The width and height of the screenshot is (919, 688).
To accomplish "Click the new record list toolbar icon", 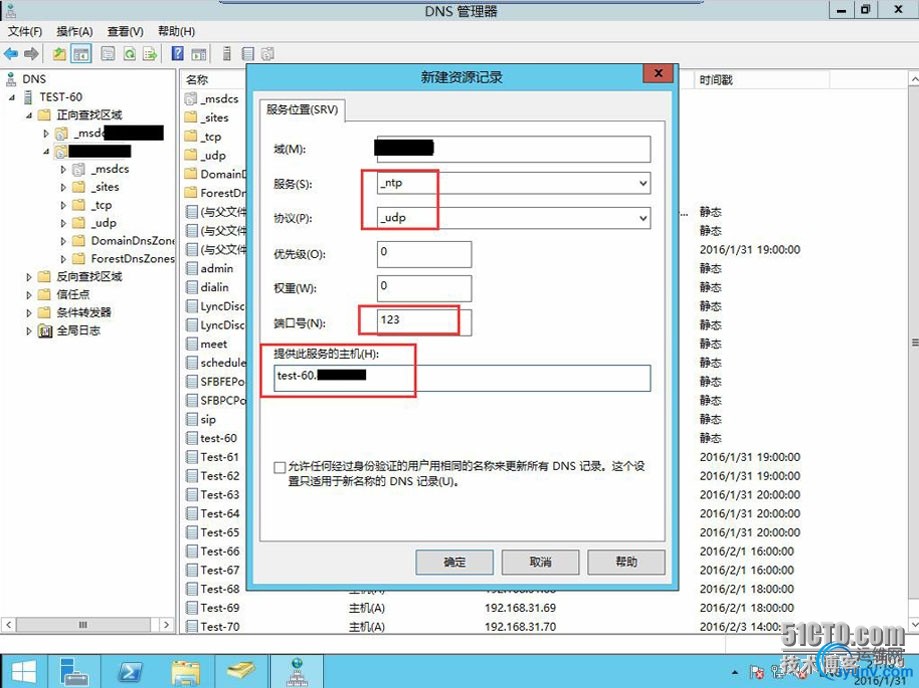I will coord(248,54).
